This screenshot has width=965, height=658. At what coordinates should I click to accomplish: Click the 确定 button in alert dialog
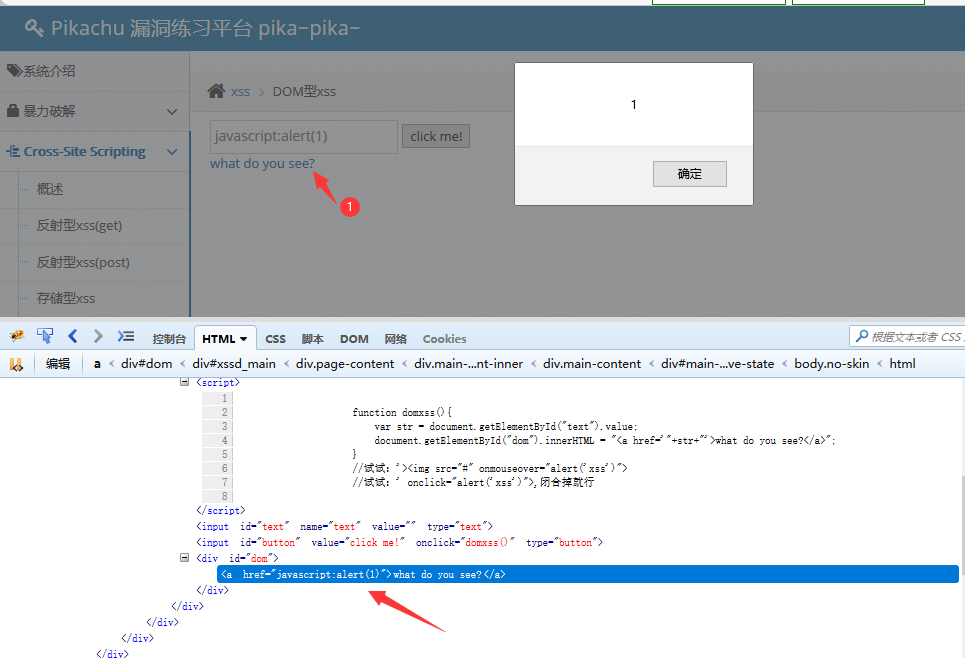[x=689, y=174]
